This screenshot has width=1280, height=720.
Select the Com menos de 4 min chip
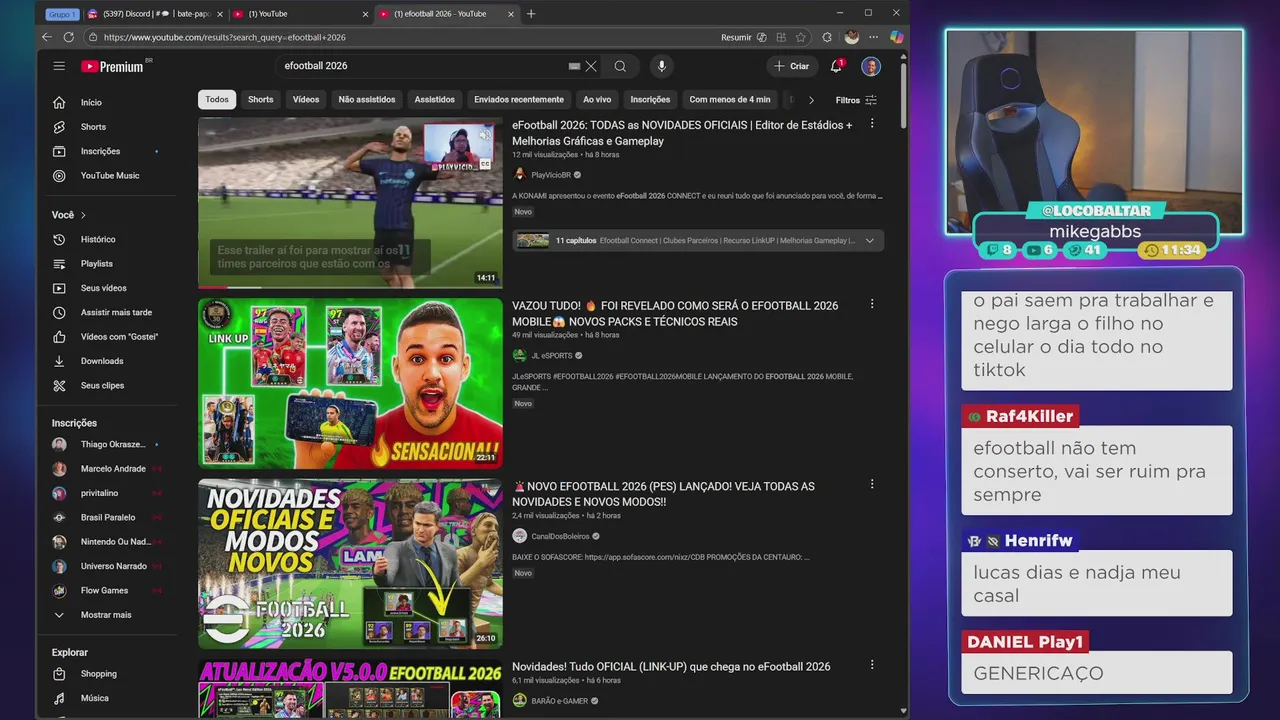(x=730, y=100)
